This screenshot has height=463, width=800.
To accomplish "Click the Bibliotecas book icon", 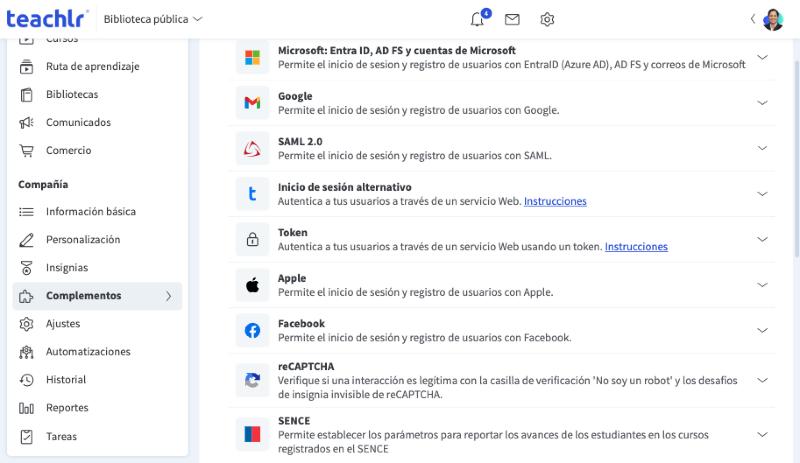I will tap(26, 94).
